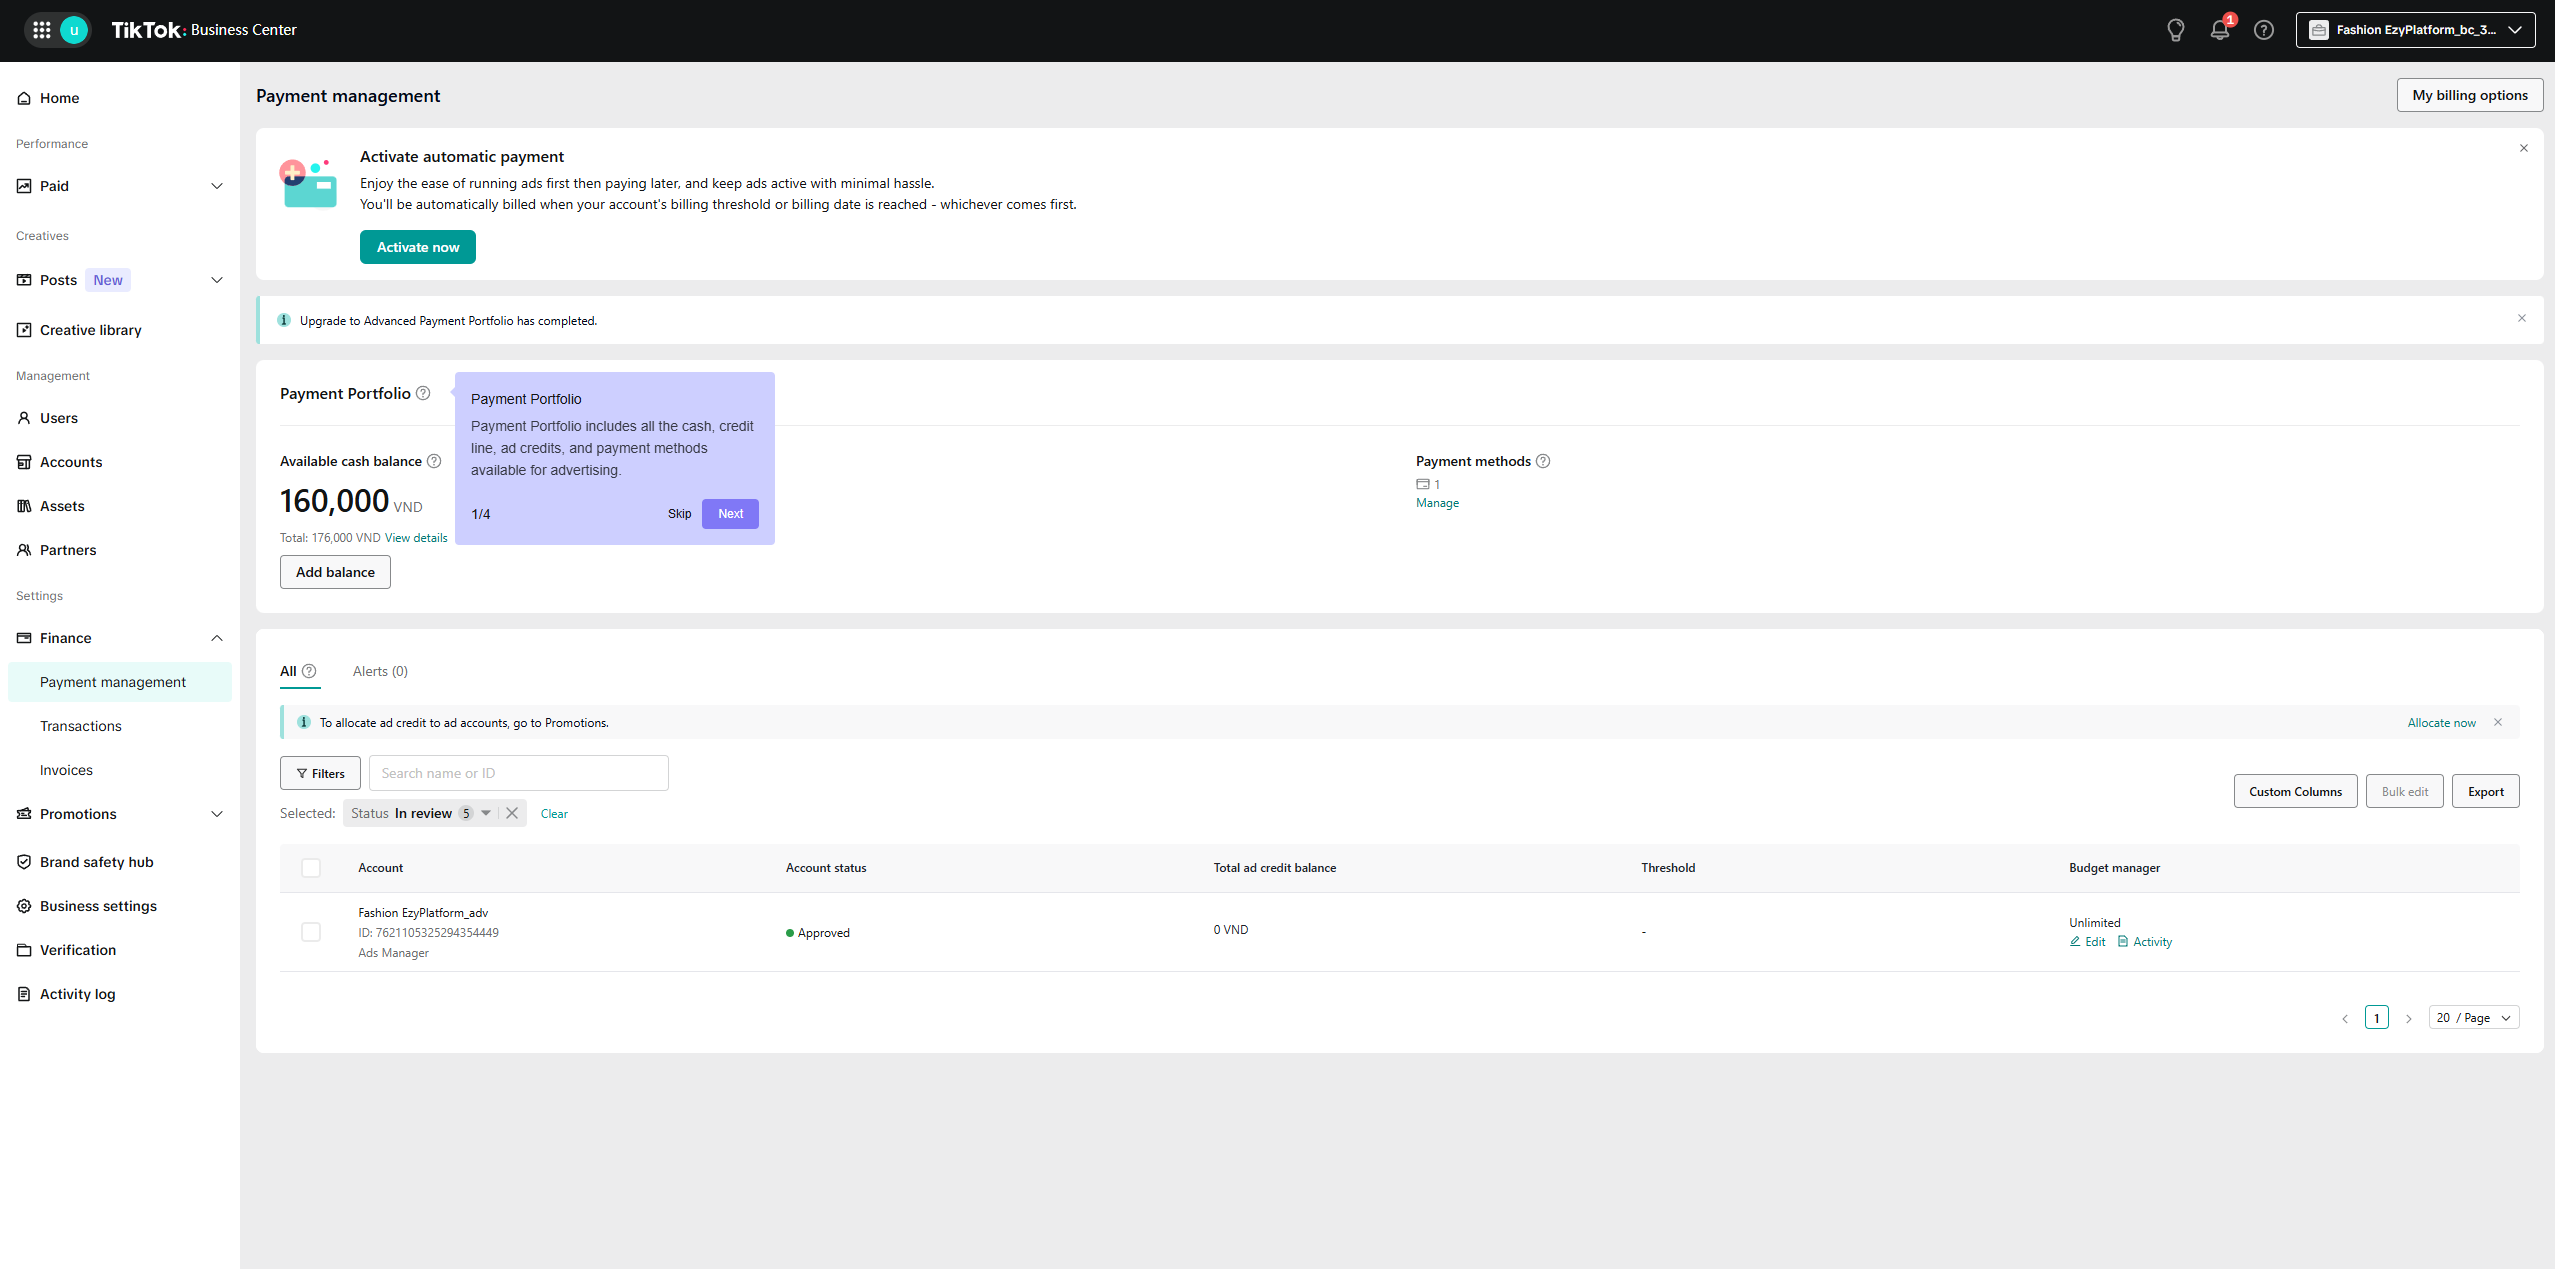Click the info icon beside All tab
The image size is (2555, 1269).
(309, 671)
